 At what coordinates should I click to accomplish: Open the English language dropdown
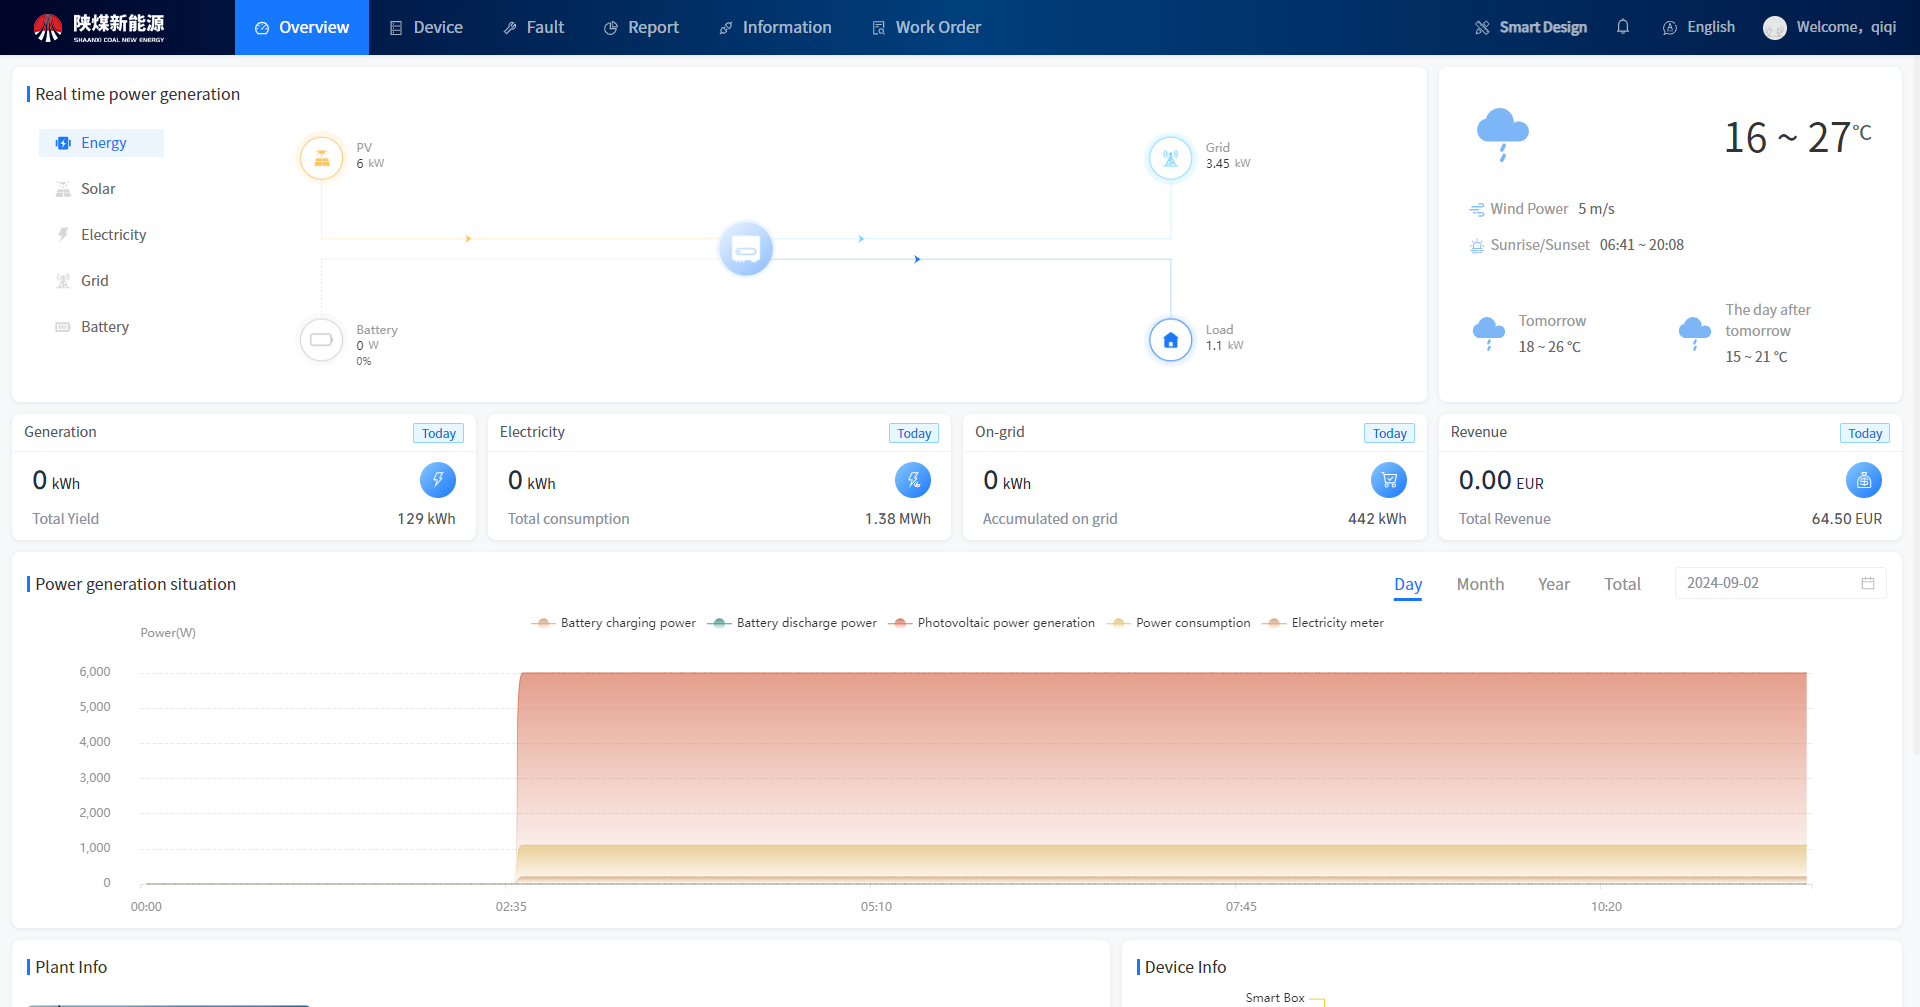(1699, 27)
